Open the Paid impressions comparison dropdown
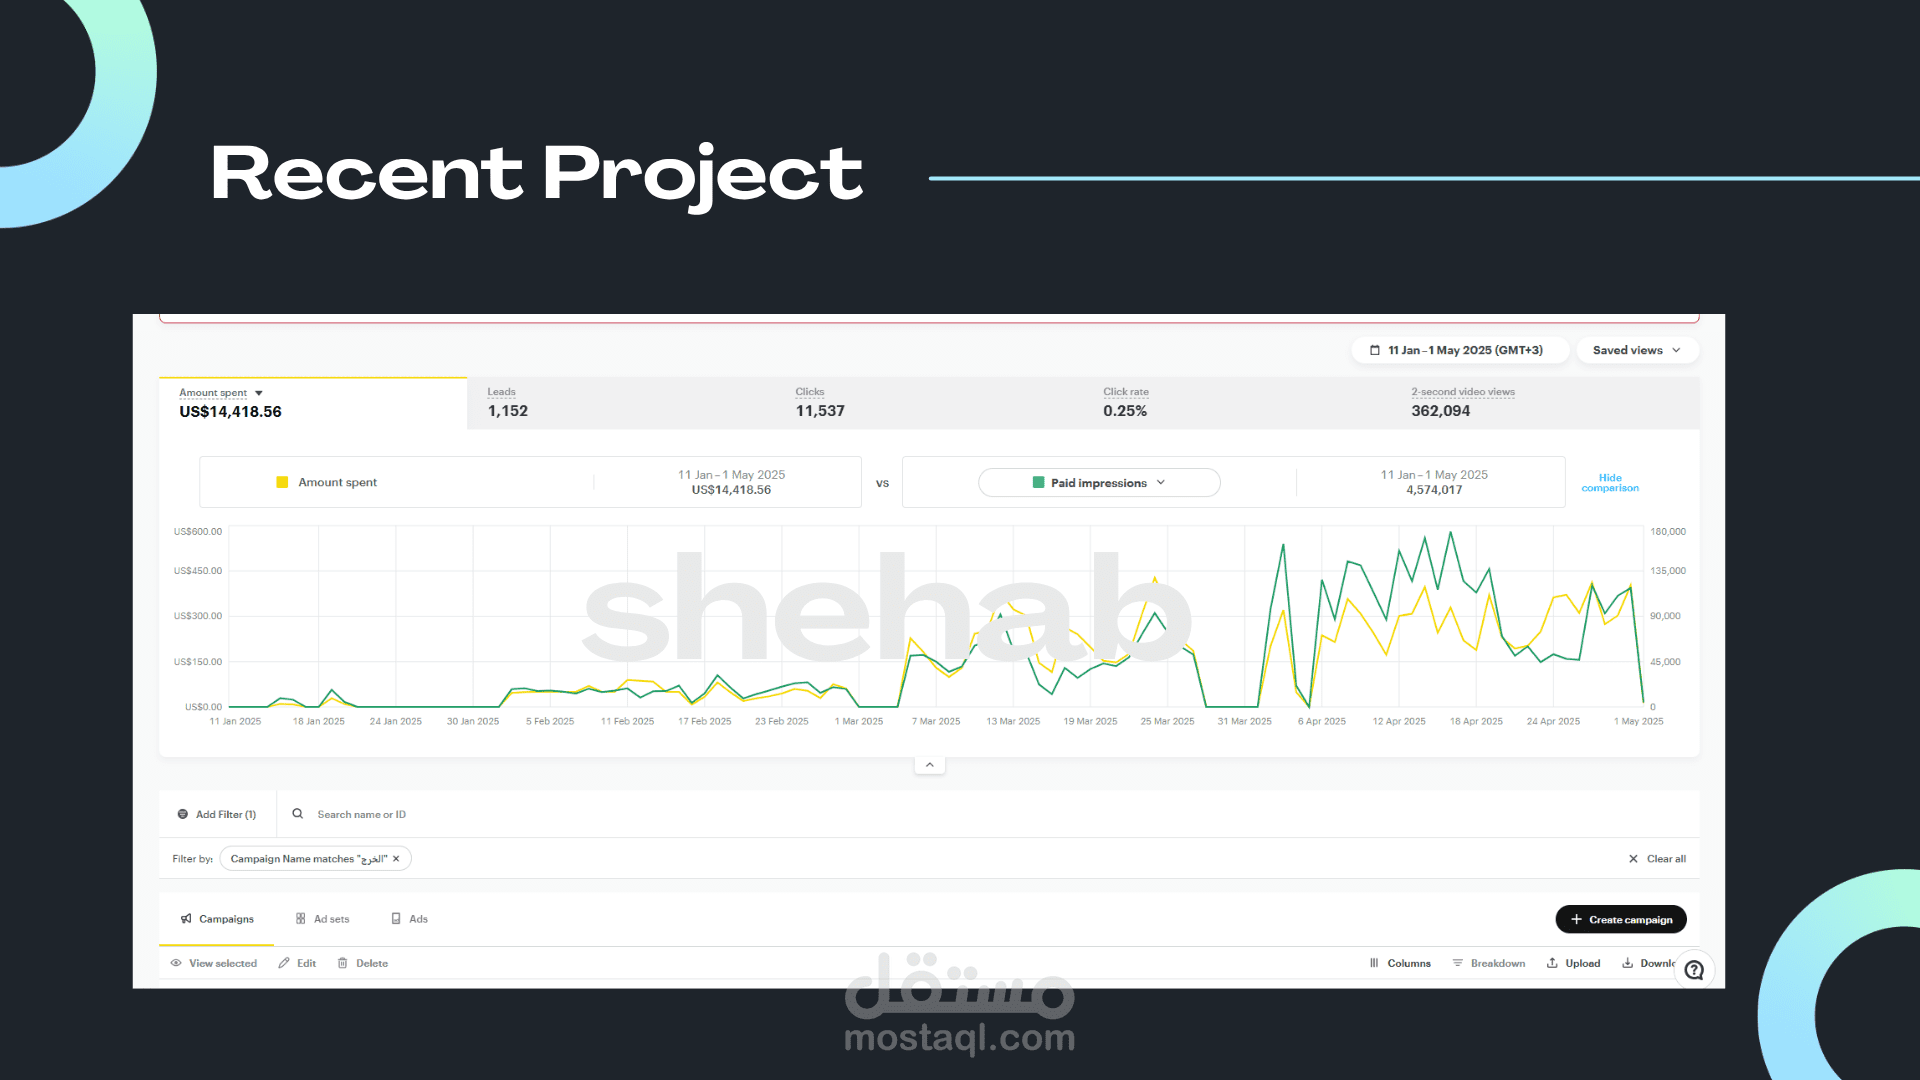The width and height of the screenshot is (1920, 1080). click(1099, 482)
